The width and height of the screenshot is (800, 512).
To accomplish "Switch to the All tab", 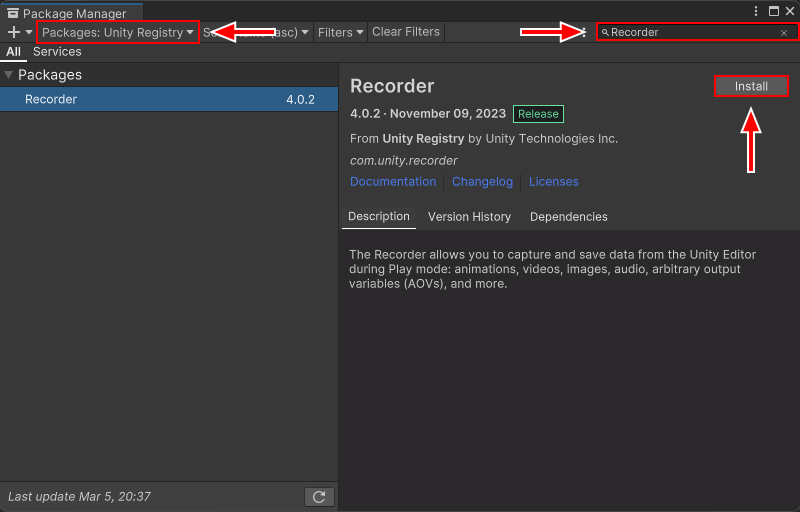I will (x=13, y=52).
